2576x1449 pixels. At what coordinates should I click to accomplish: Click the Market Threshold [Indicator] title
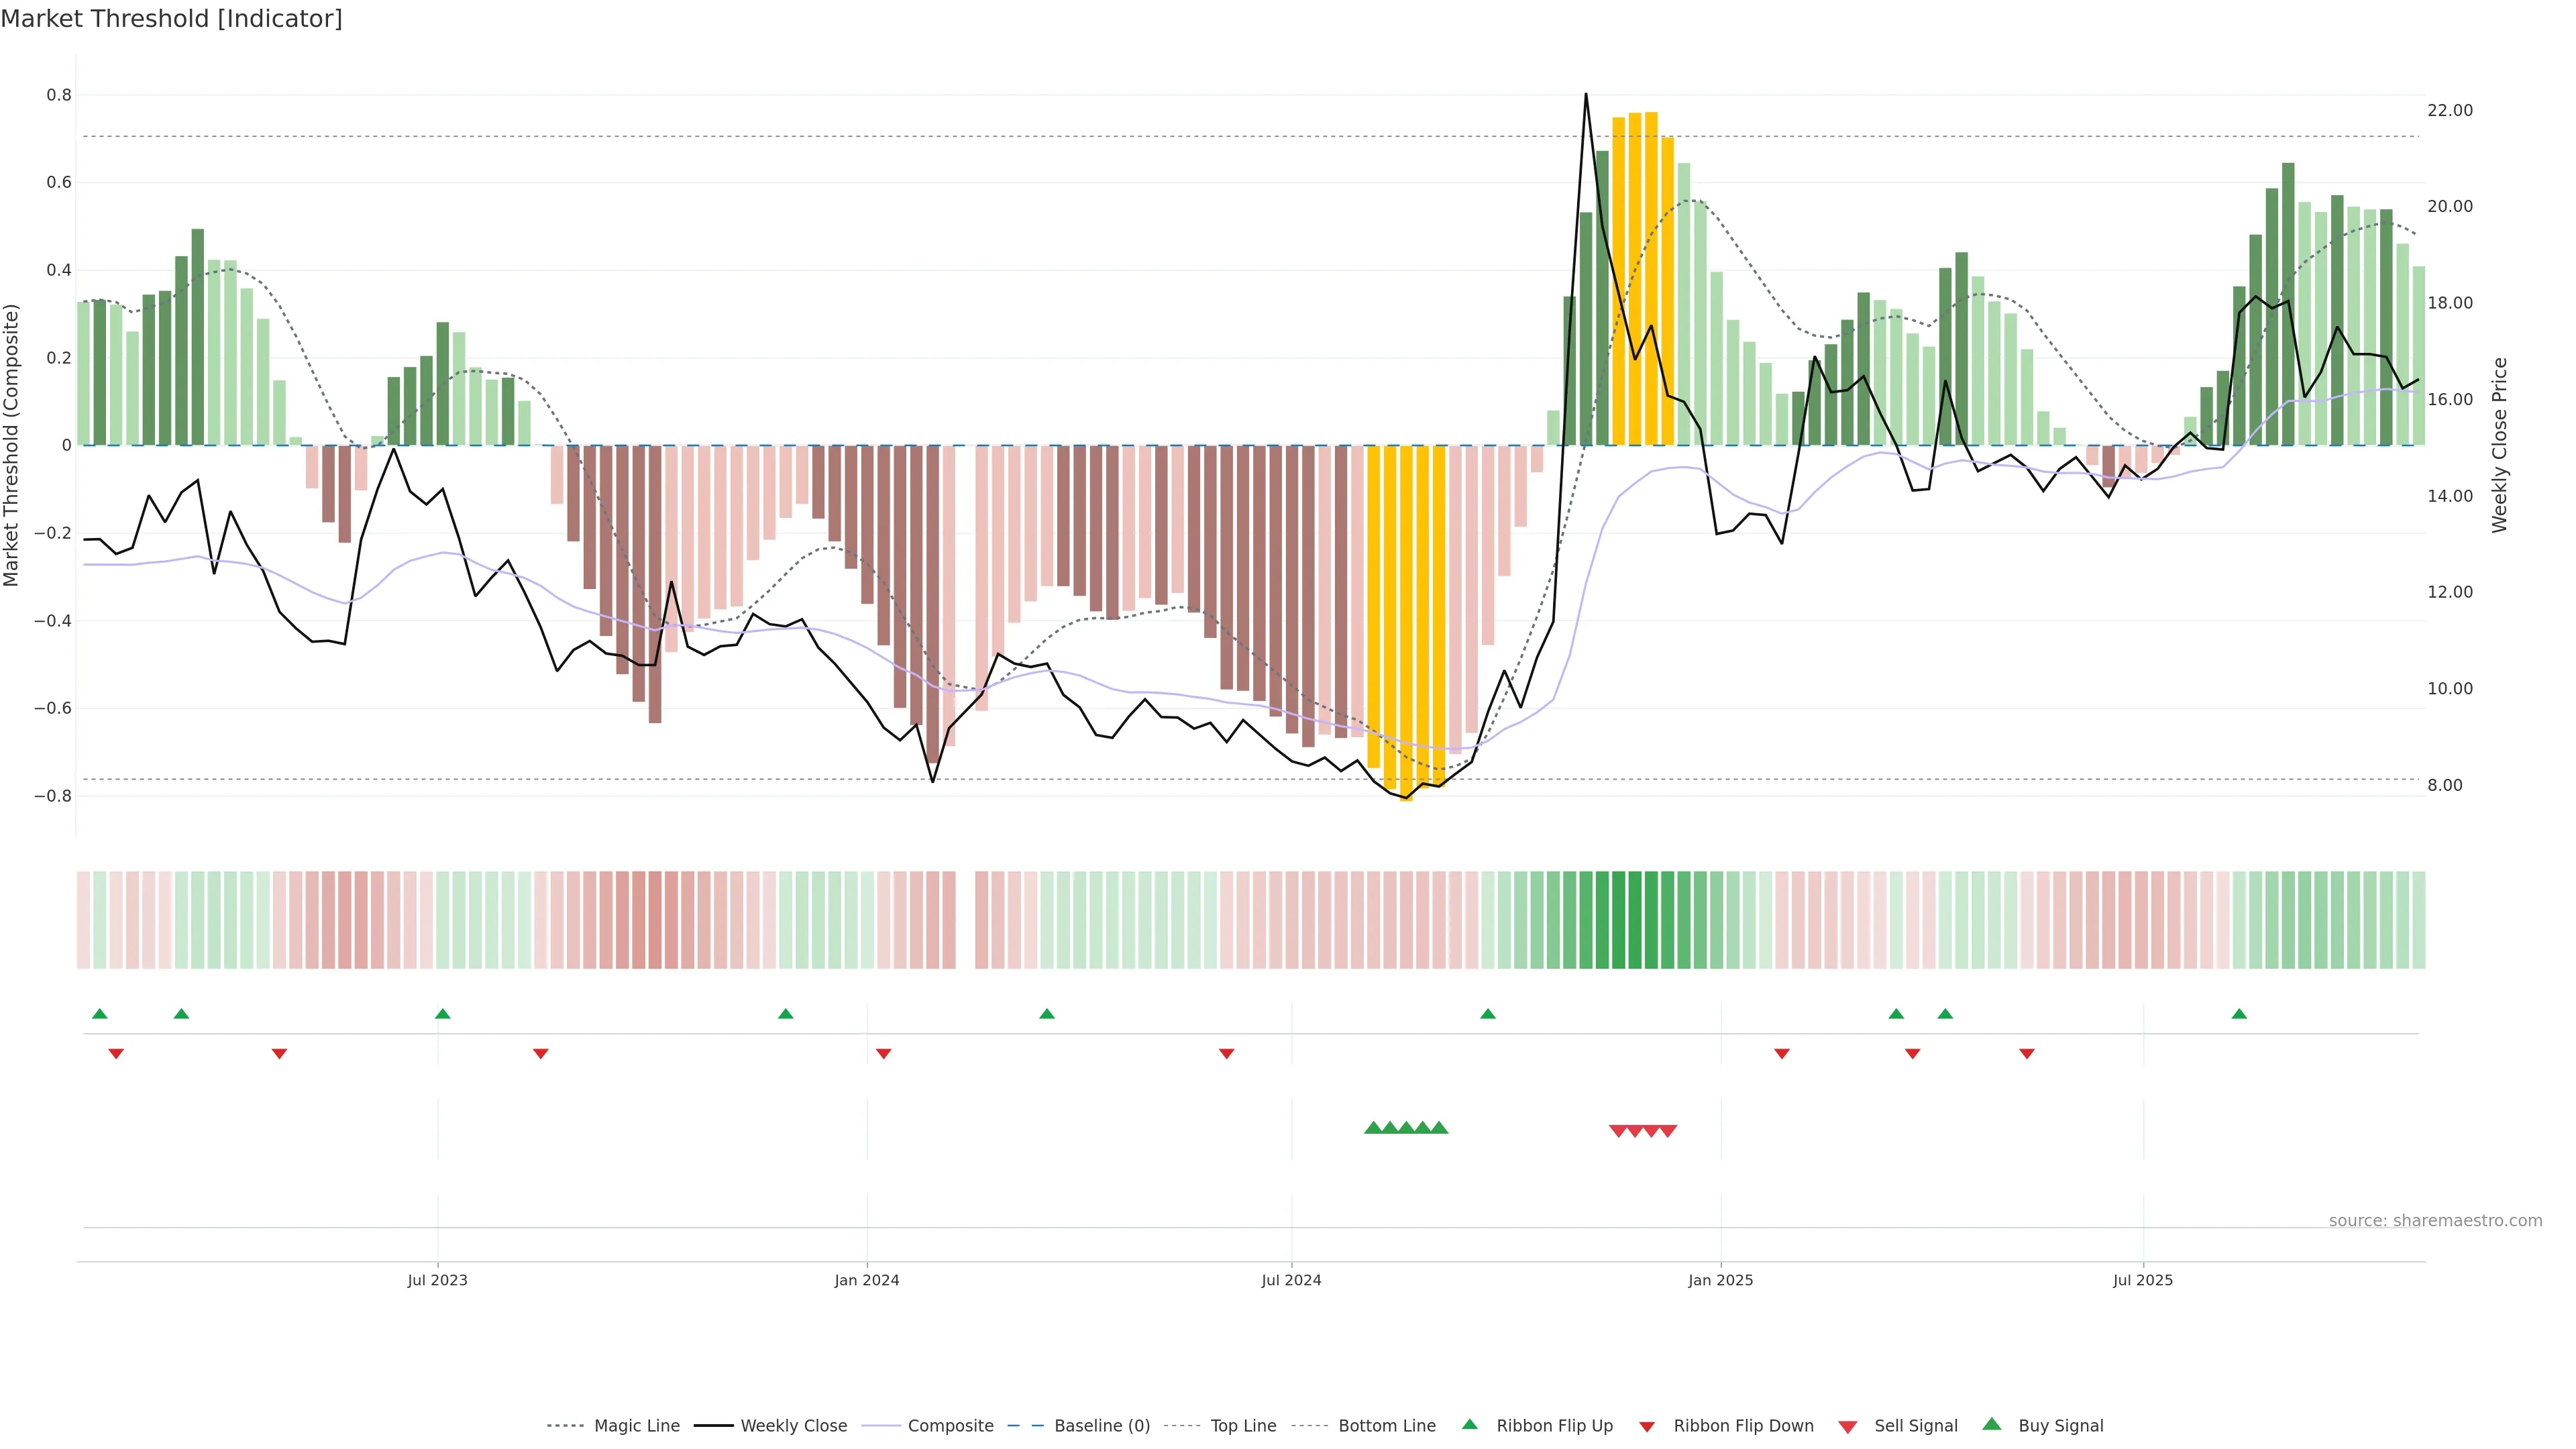pyautogui.click(x=171, y=19)
